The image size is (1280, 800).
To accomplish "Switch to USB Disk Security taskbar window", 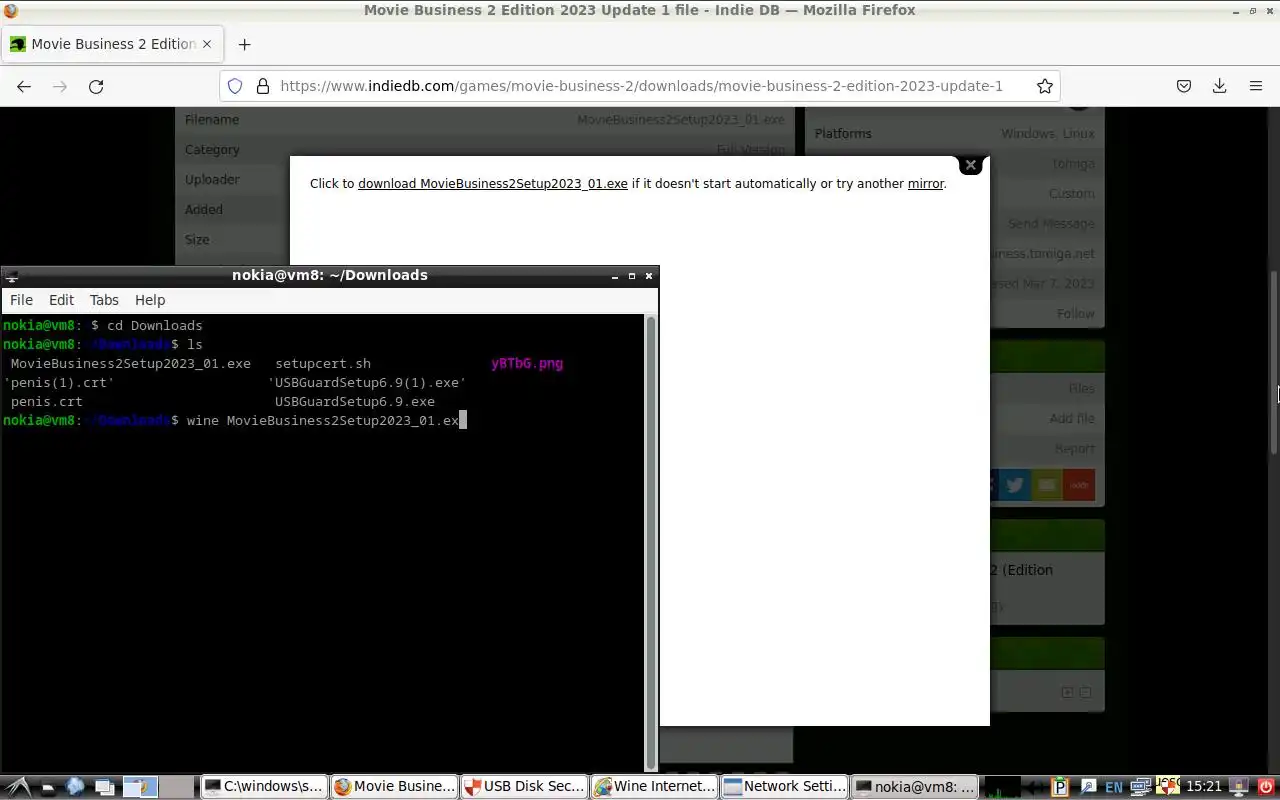I will click(x=524, y=787).
